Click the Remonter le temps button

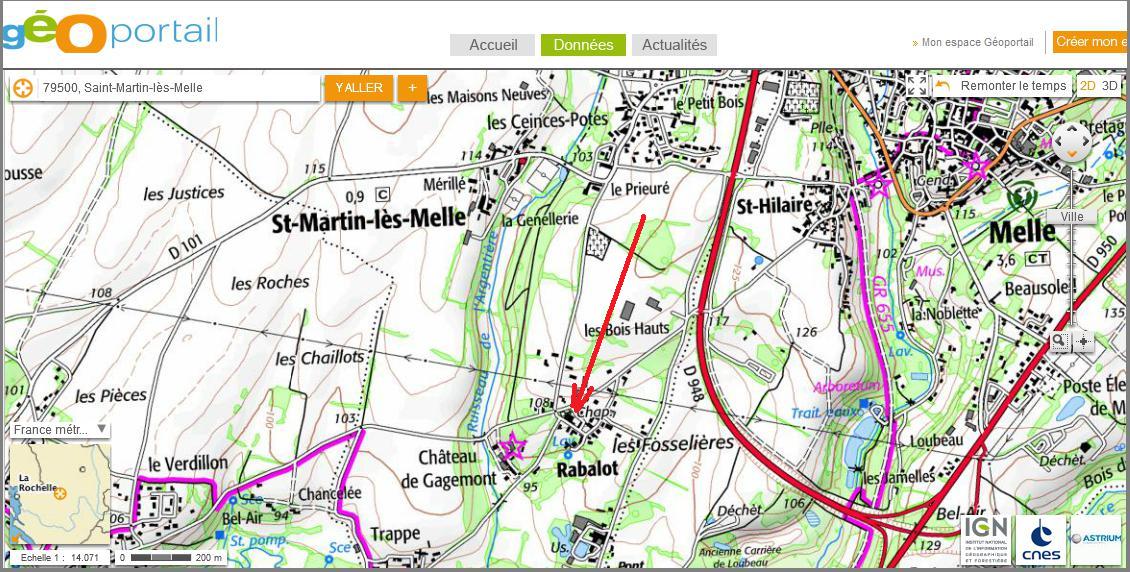click(x=1002, y=86)
